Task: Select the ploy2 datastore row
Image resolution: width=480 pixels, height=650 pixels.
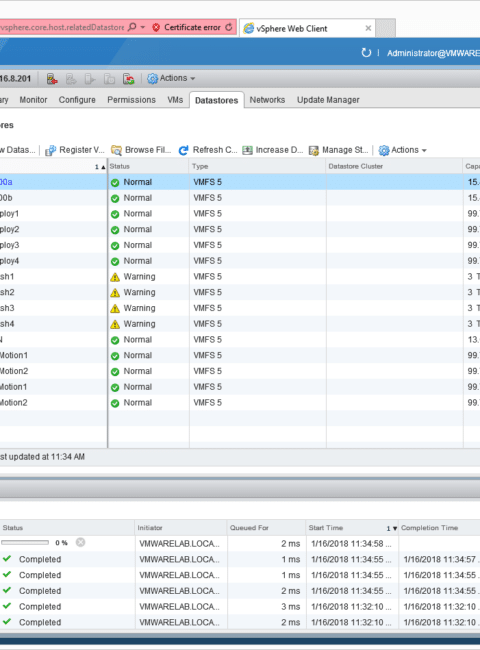Action: [240, 229]
